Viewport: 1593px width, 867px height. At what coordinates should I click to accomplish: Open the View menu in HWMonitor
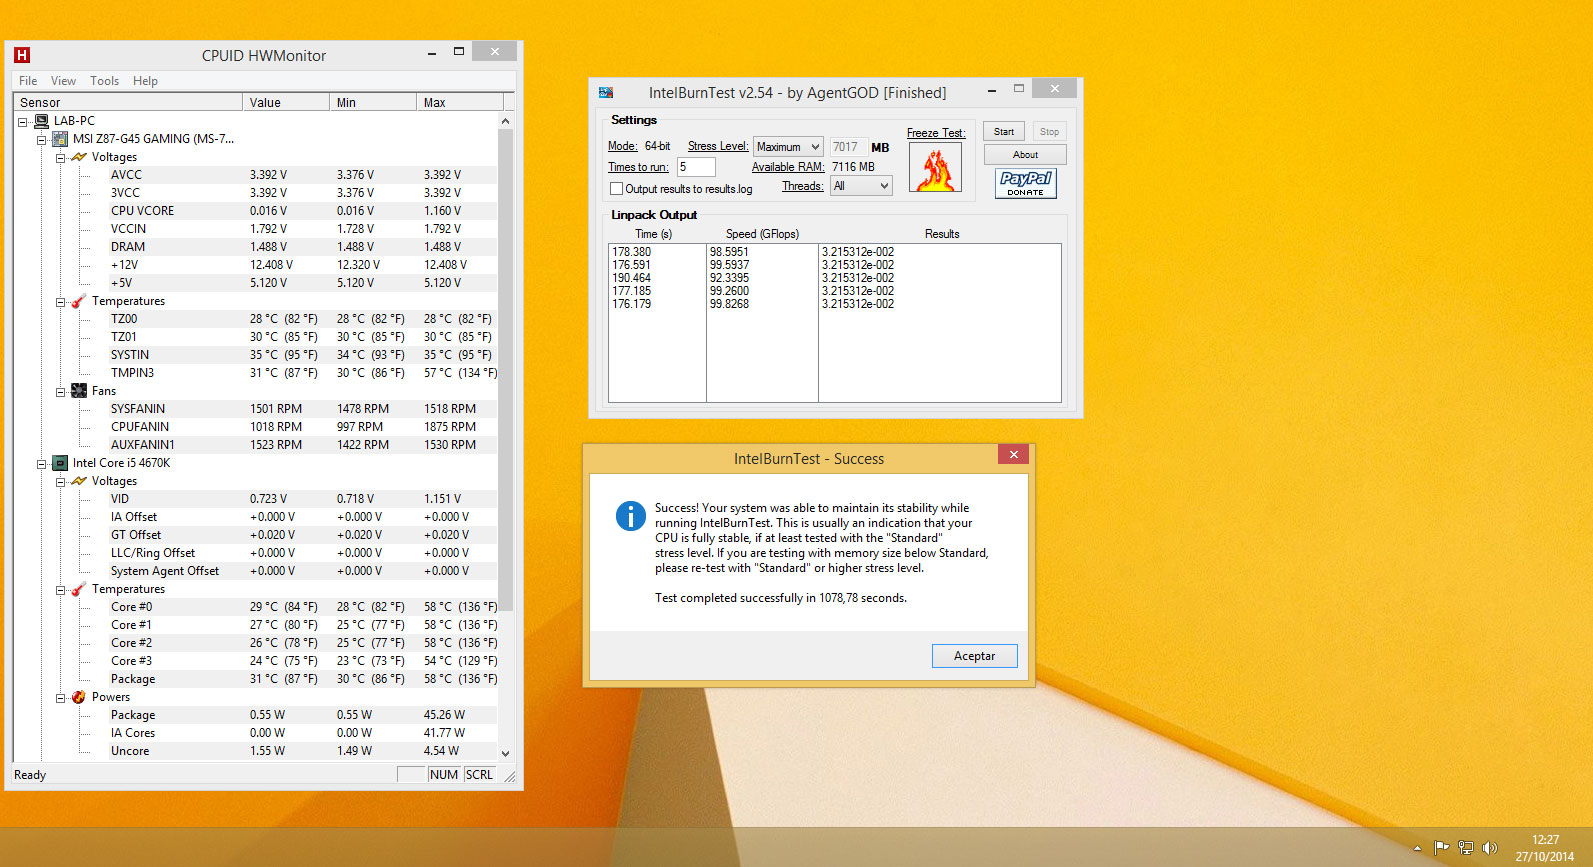tap(63, 81)
